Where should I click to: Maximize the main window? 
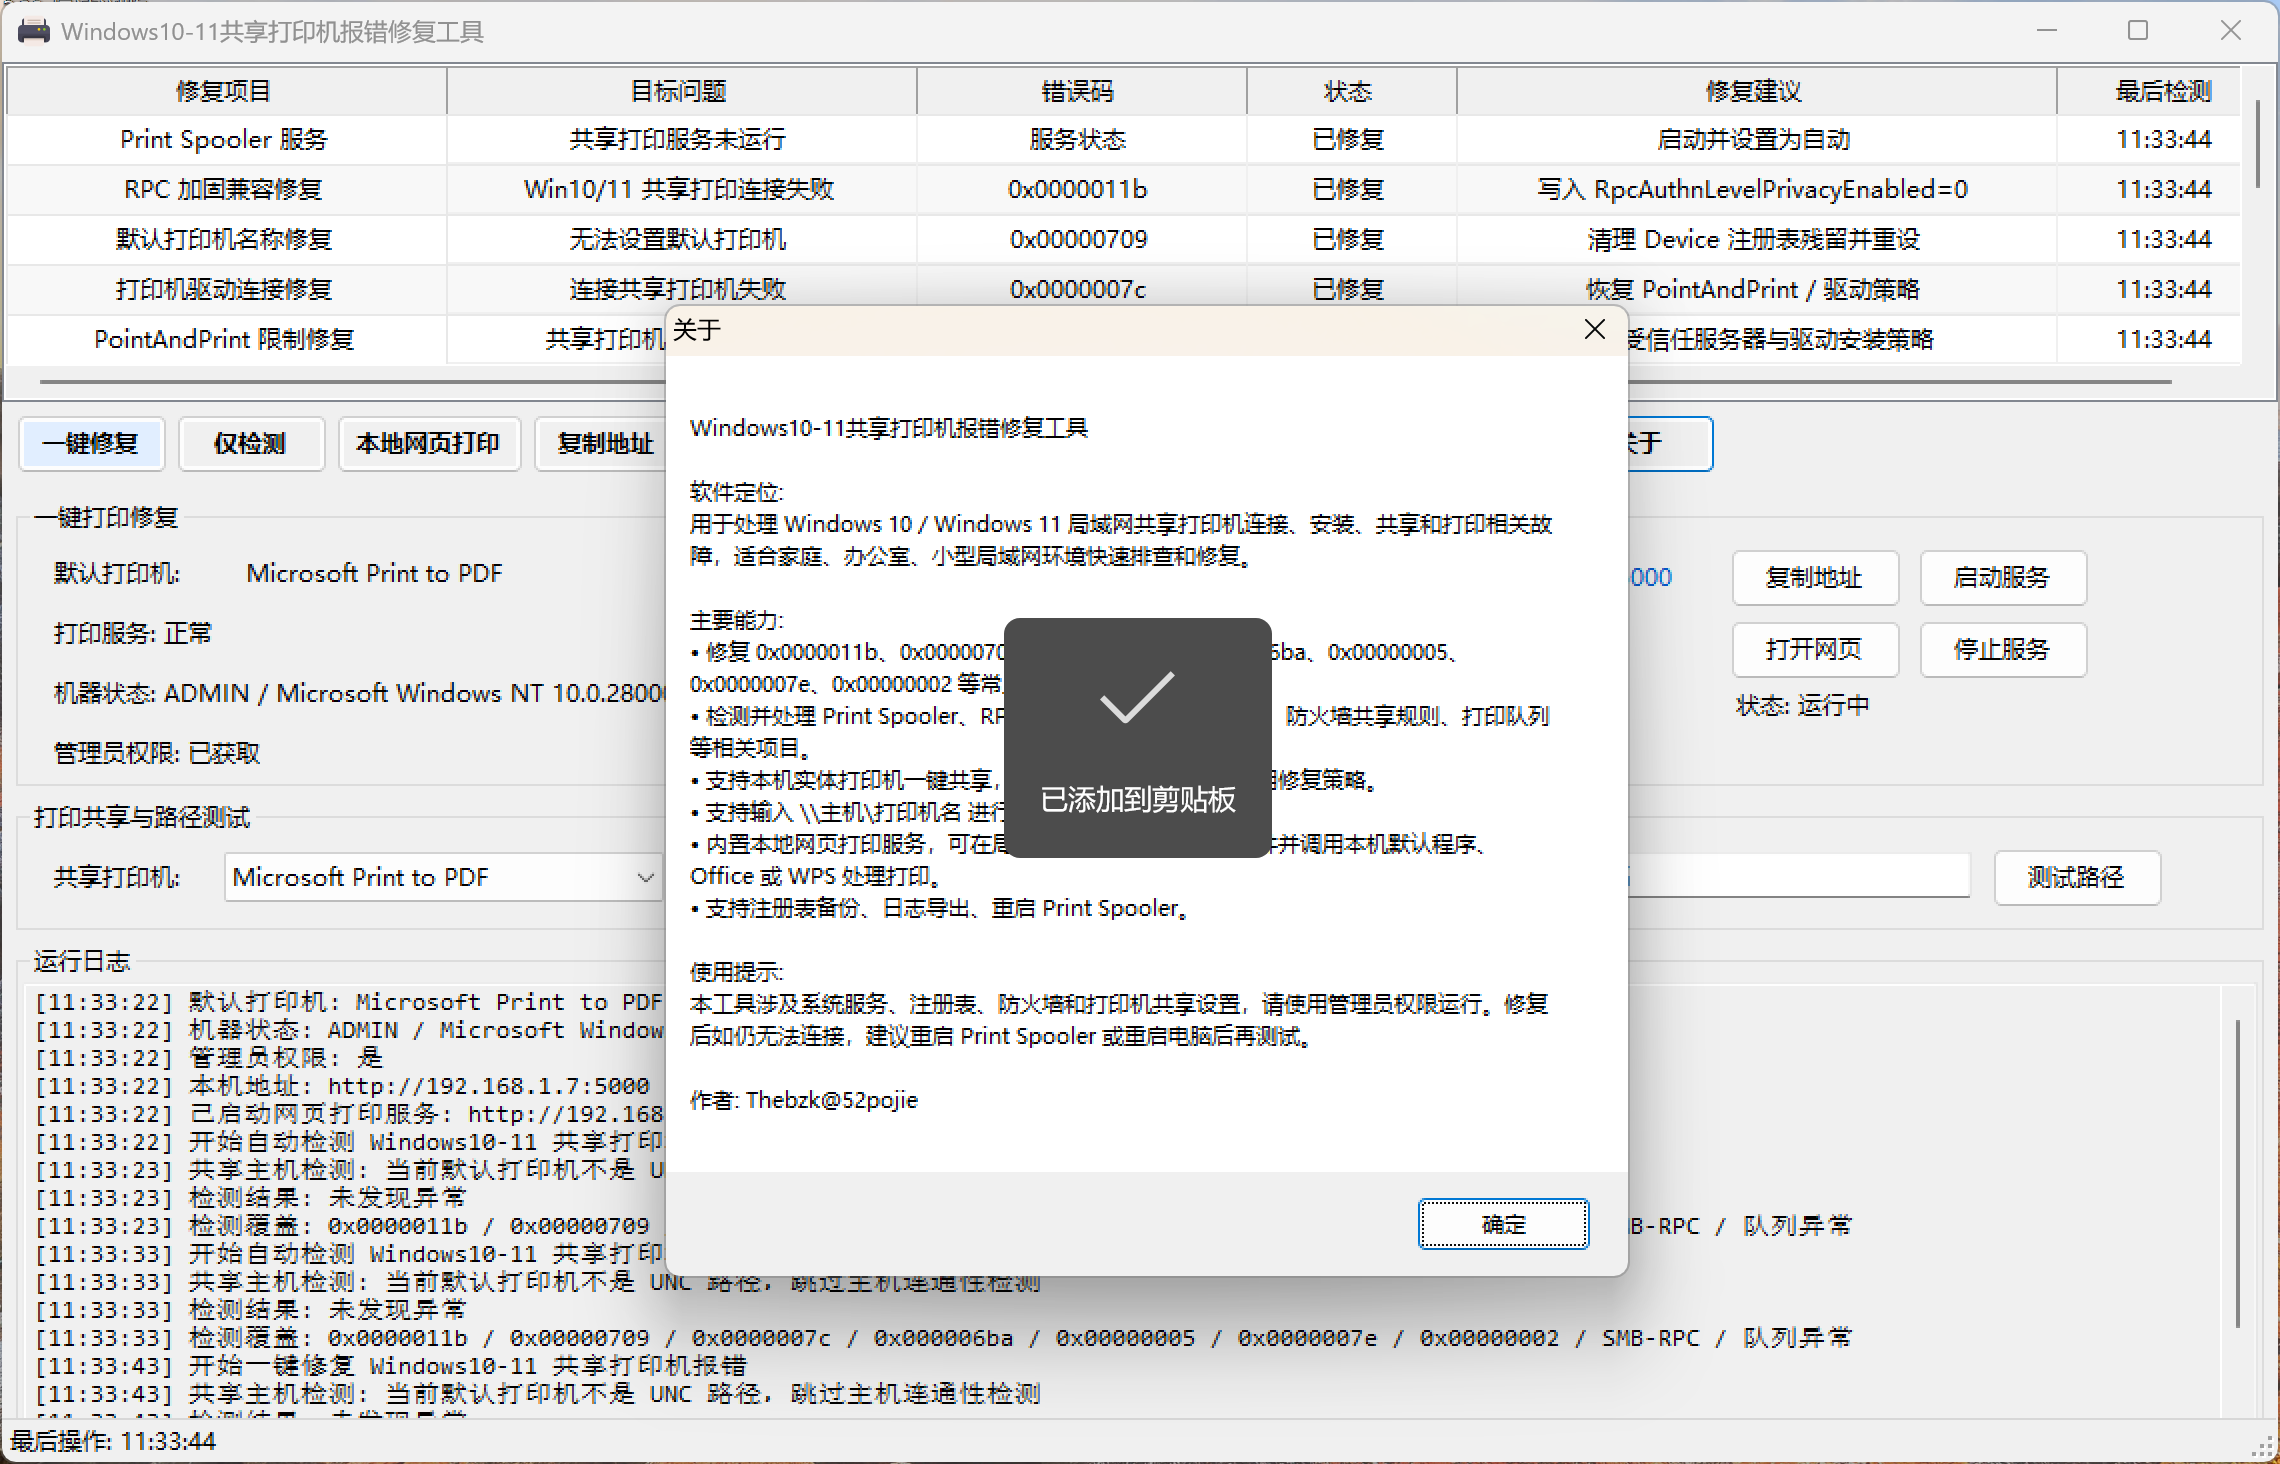click(x=2138, y=31)
